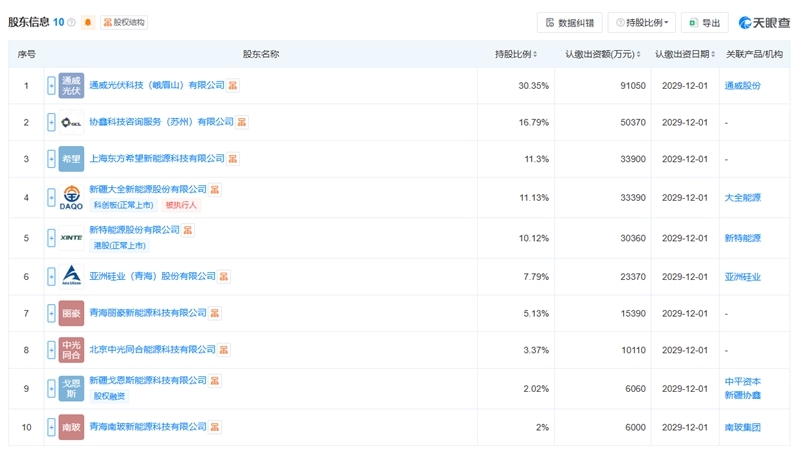Expand row for 青海南玻新能源科技有限公司

[x=52, y=427]
